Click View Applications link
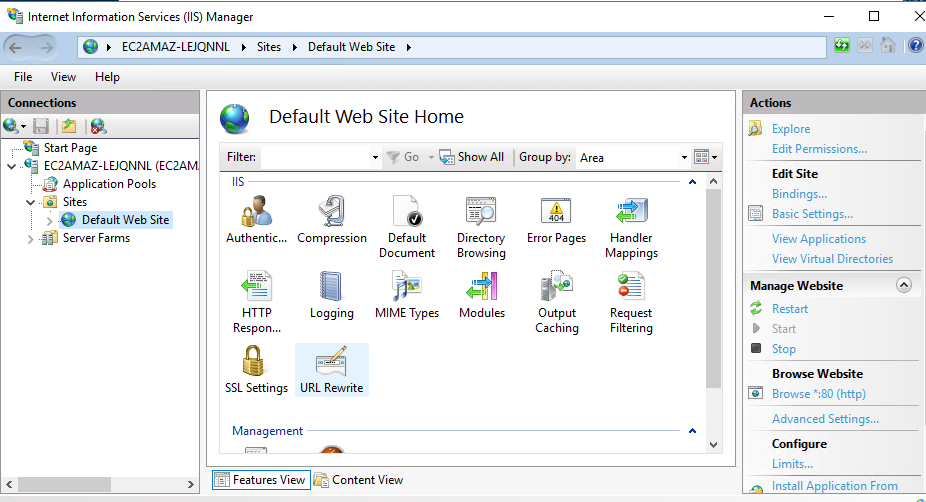926x502 pixels. point(819,239)
